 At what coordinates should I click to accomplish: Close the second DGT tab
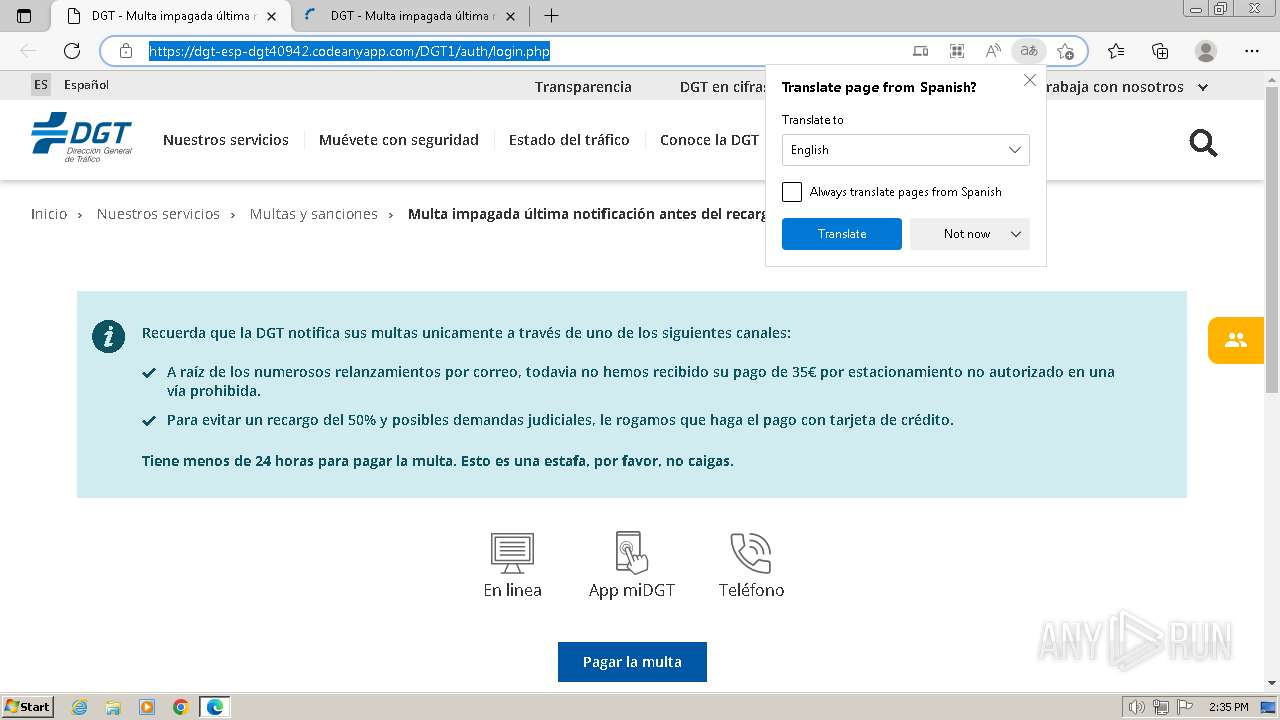[511, 16]
